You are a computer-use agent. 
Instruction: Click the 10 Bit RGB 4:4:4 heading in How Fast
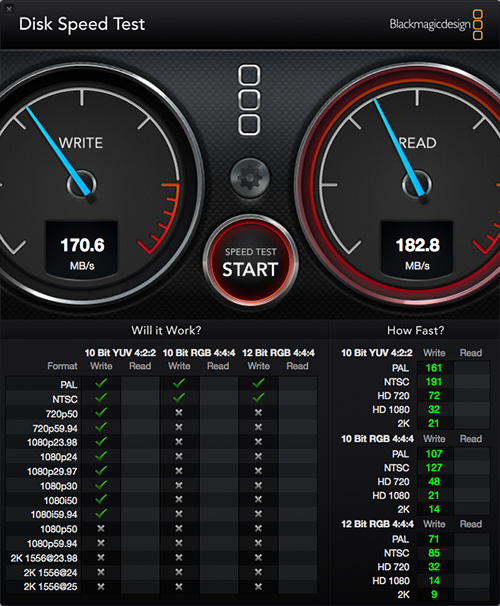coord(377,439)
